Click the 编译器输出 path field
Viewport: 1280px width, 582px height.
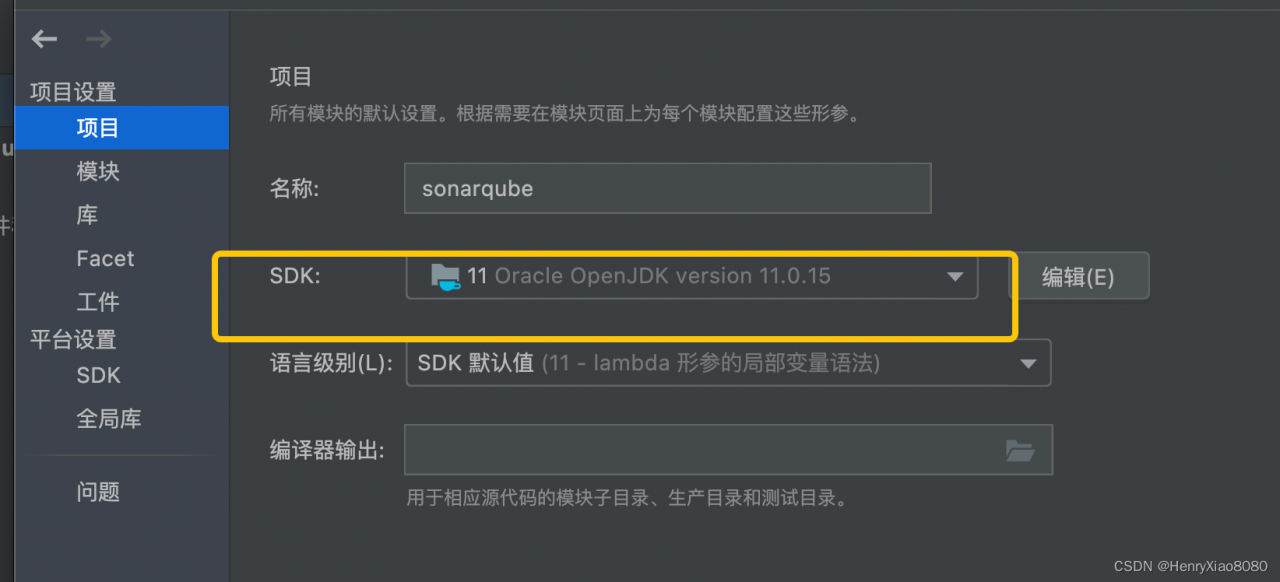click(x=728, y=450)
